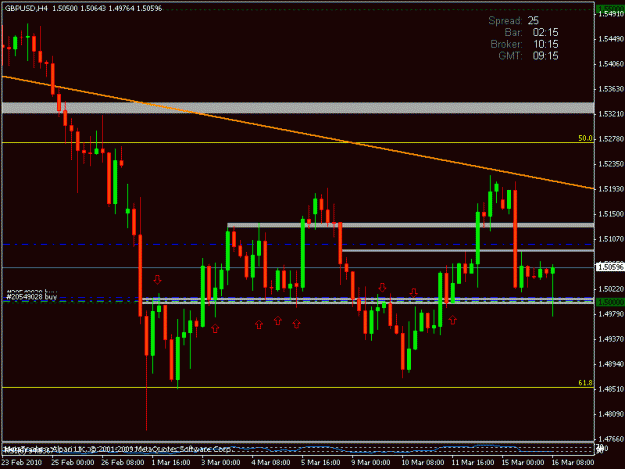
Task: Click the current price label 1.50596
Action: 610,267
